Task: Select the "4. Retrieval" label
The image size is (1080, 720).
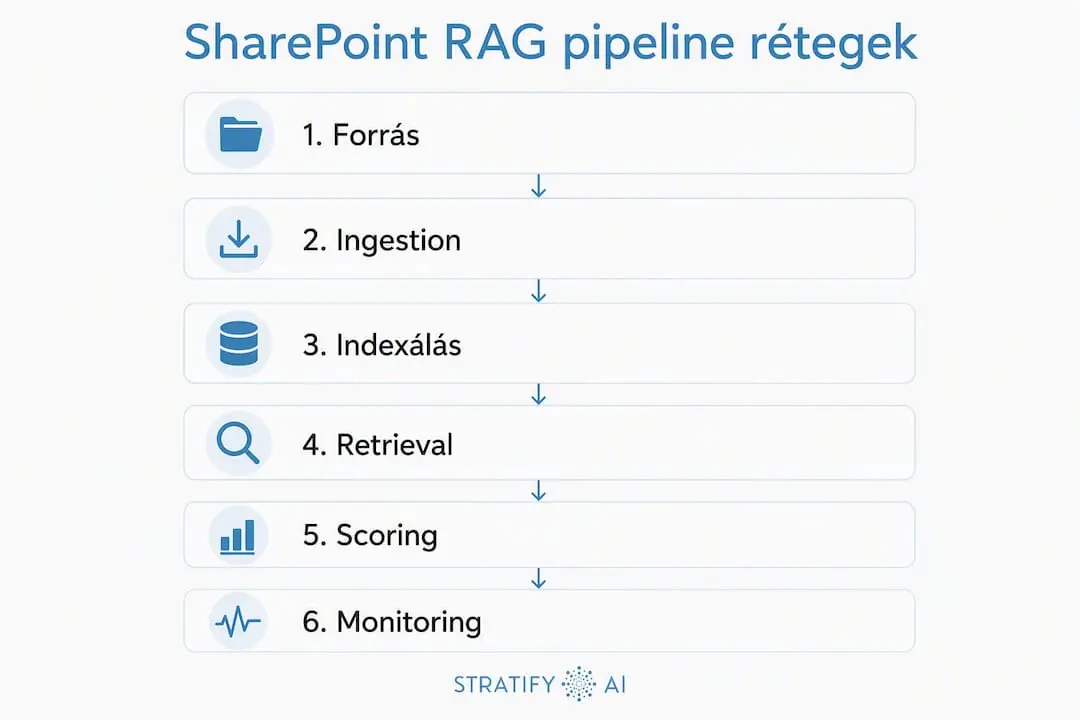Action: point(377,444)
